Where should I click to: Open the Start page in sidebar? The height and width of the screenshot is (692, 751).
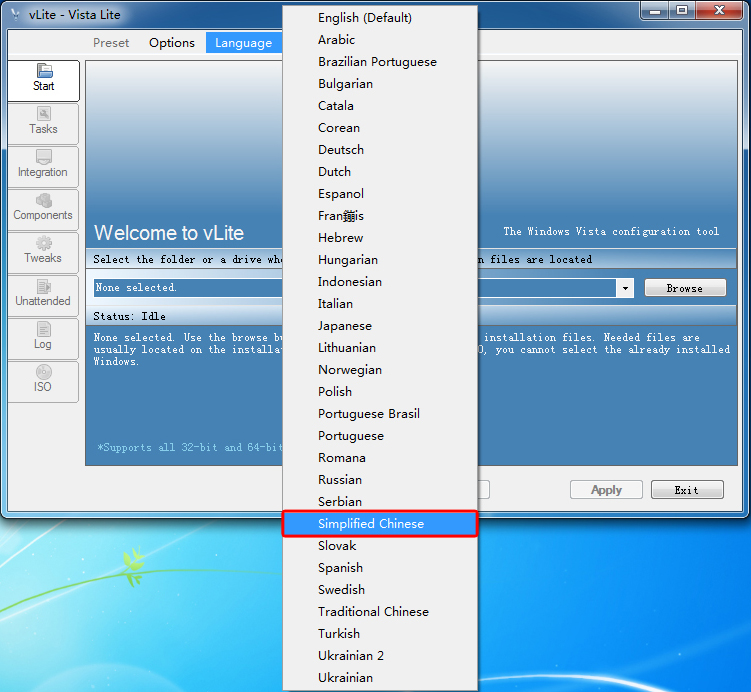(x=44, y=80)
